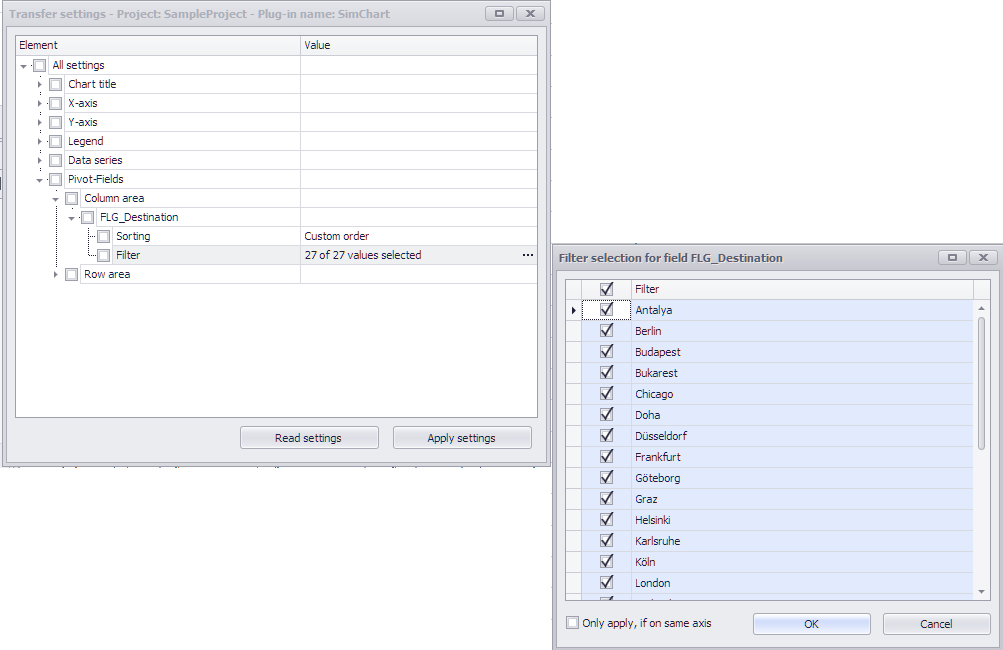Collapse the FLG_Destination node

(x=72, y=218)
